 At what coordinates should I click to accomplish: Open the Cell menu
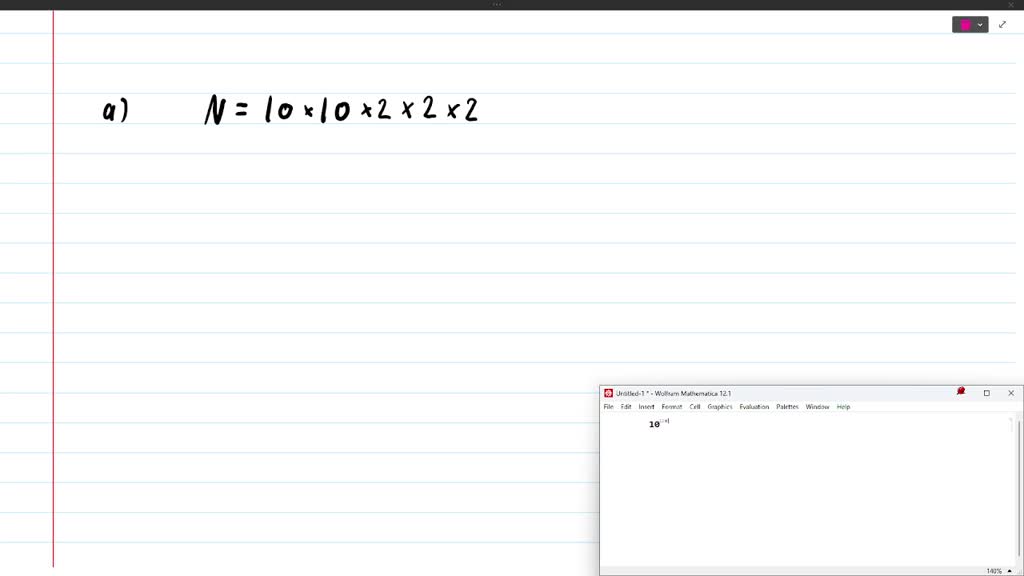point(694,407)
